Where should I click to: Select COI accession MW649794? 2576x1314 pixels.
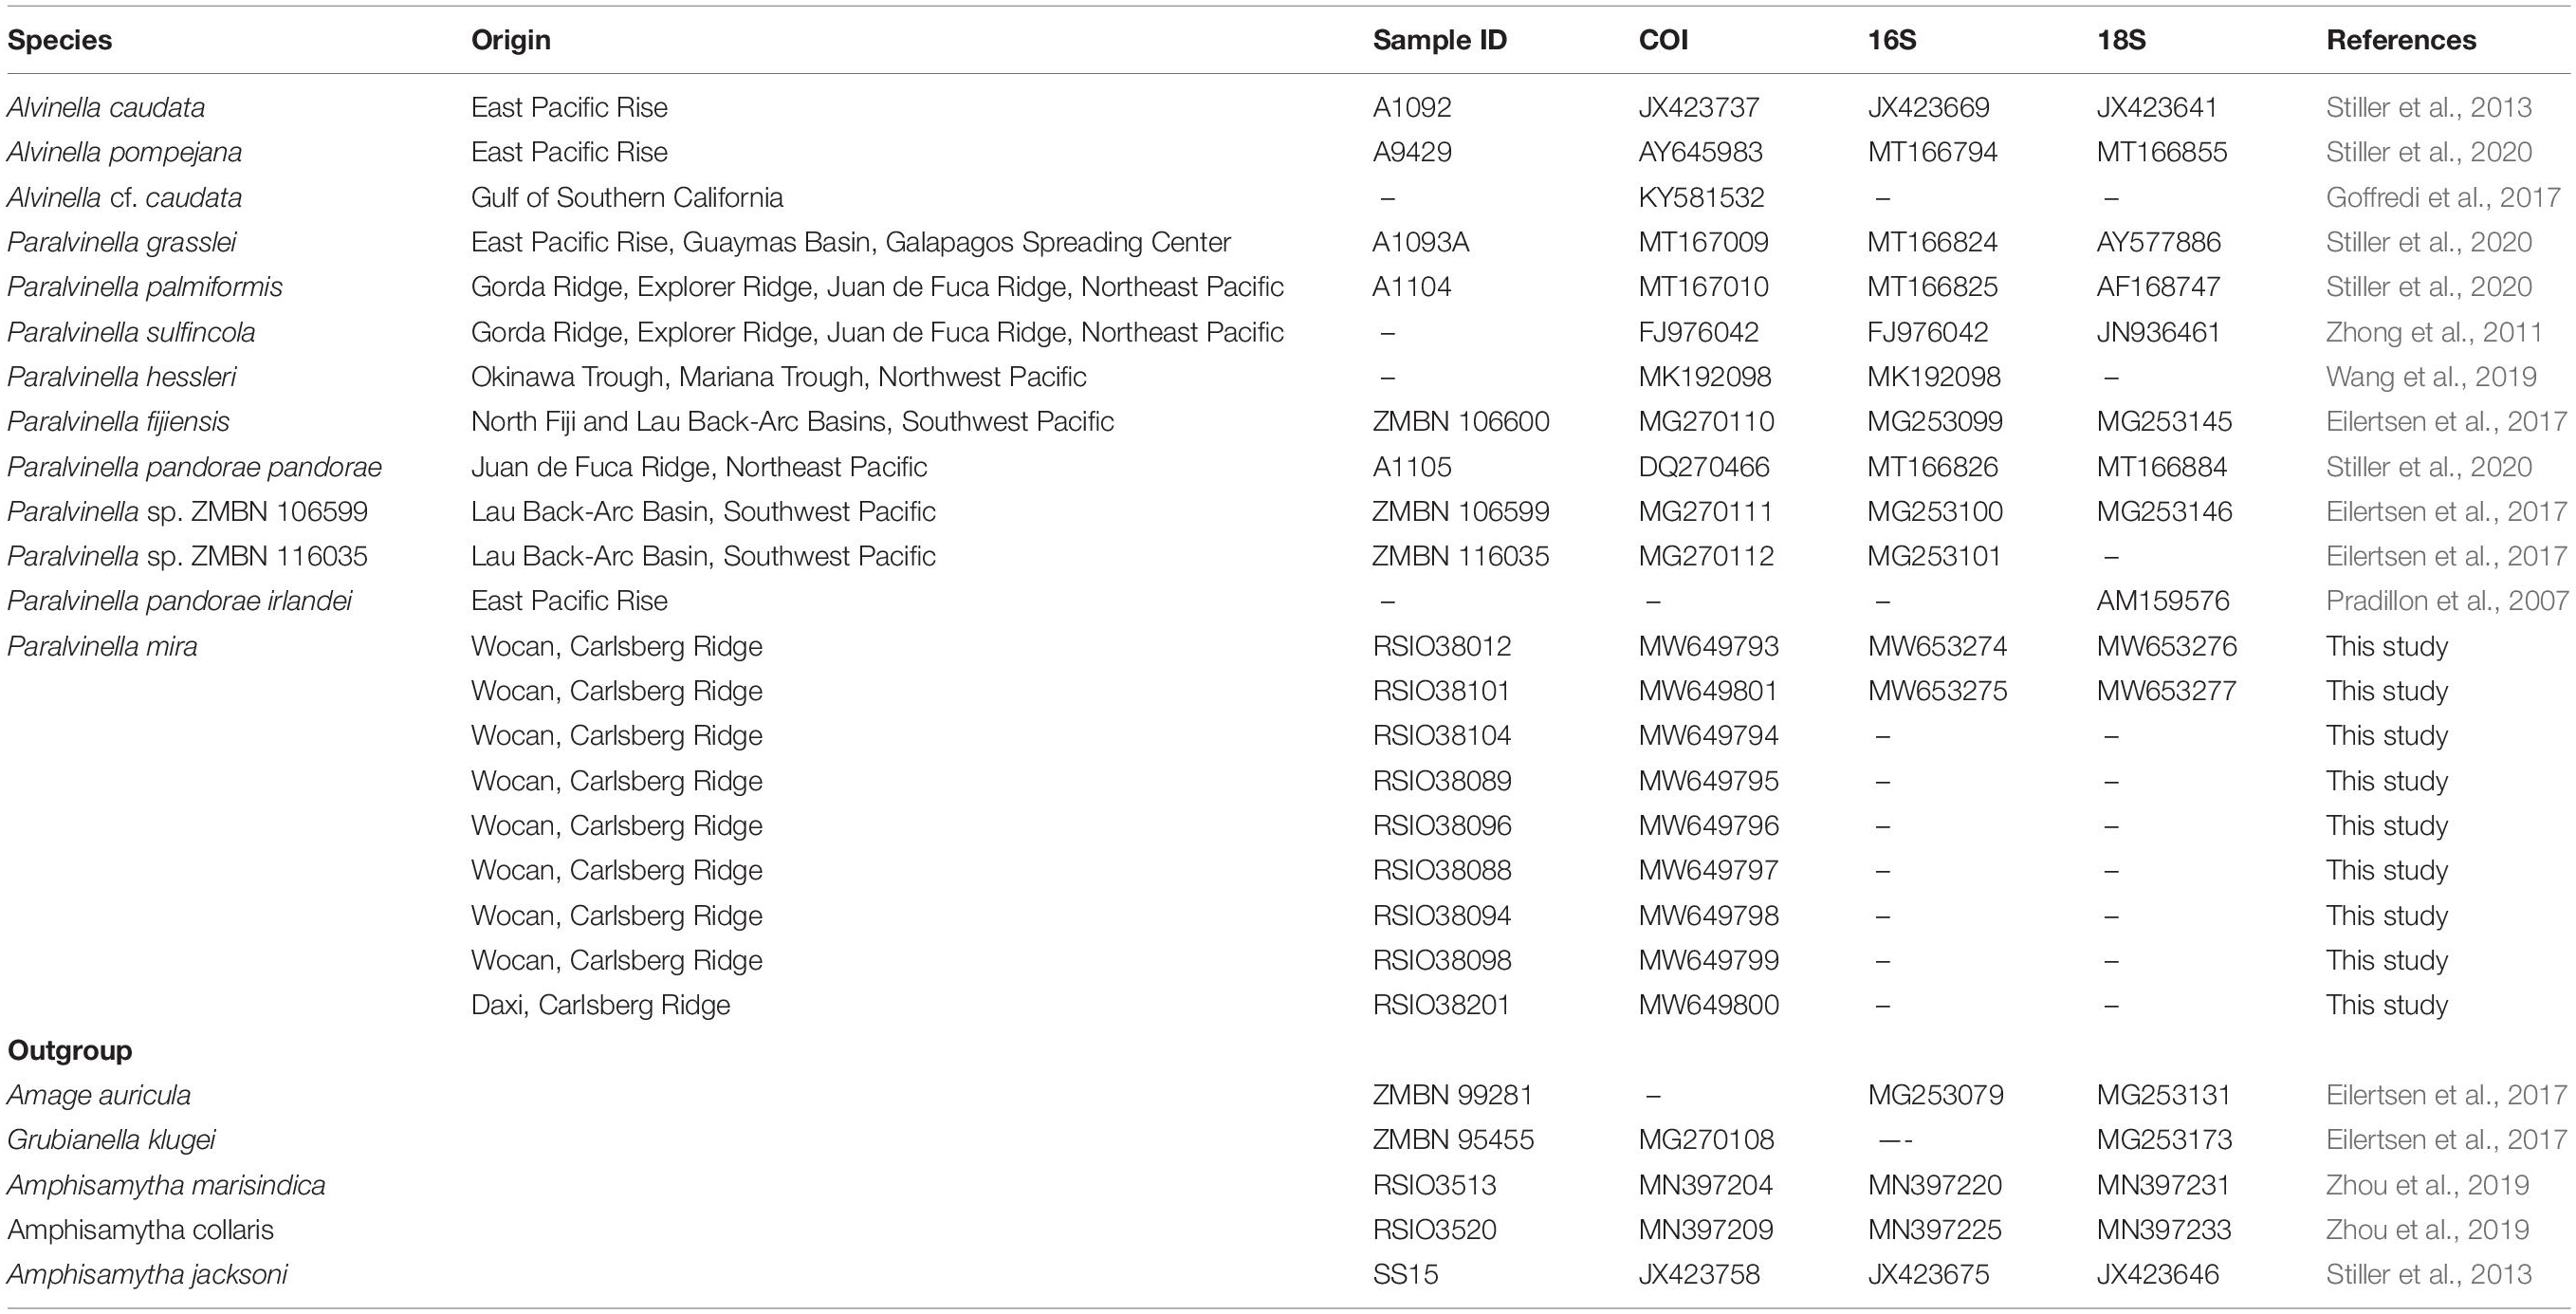[x=1708, y=736]
